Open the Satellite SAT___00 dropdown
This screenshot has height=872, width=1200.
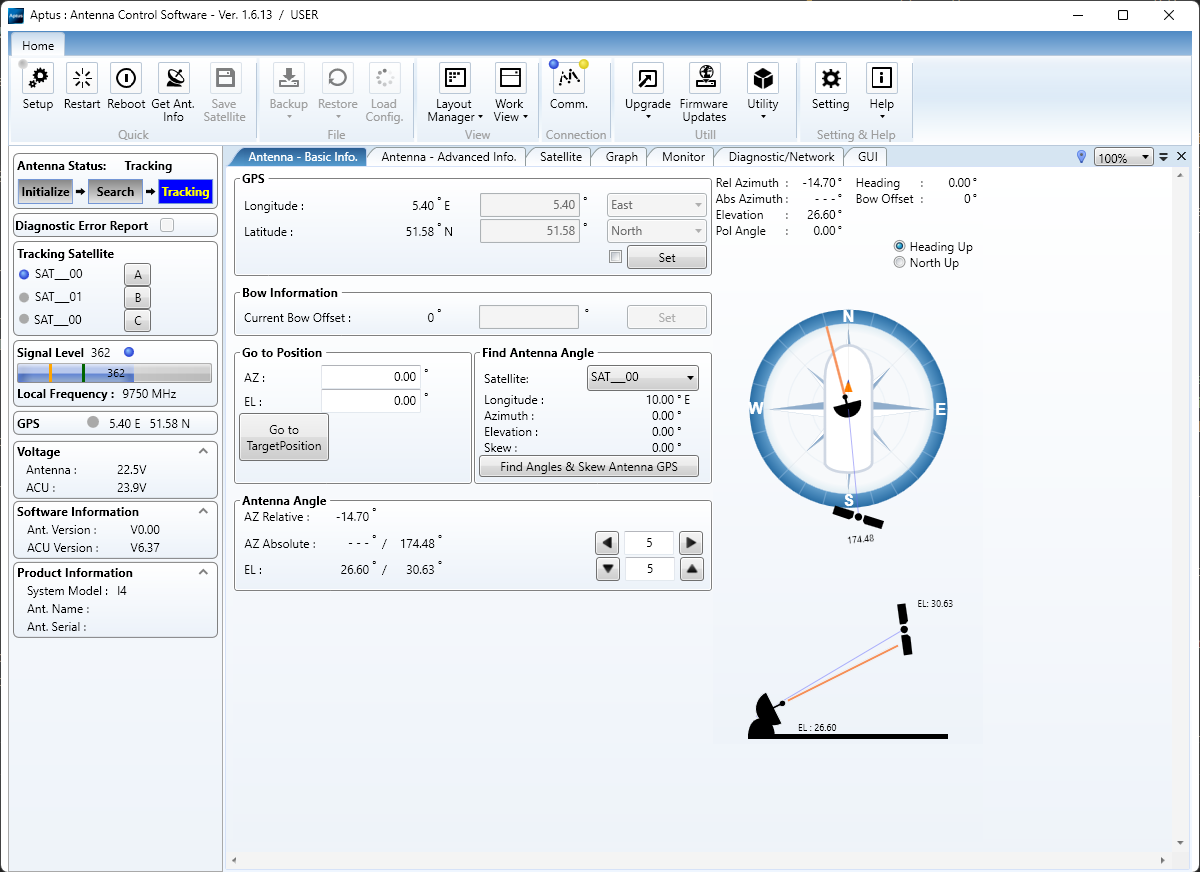point(642,378)
